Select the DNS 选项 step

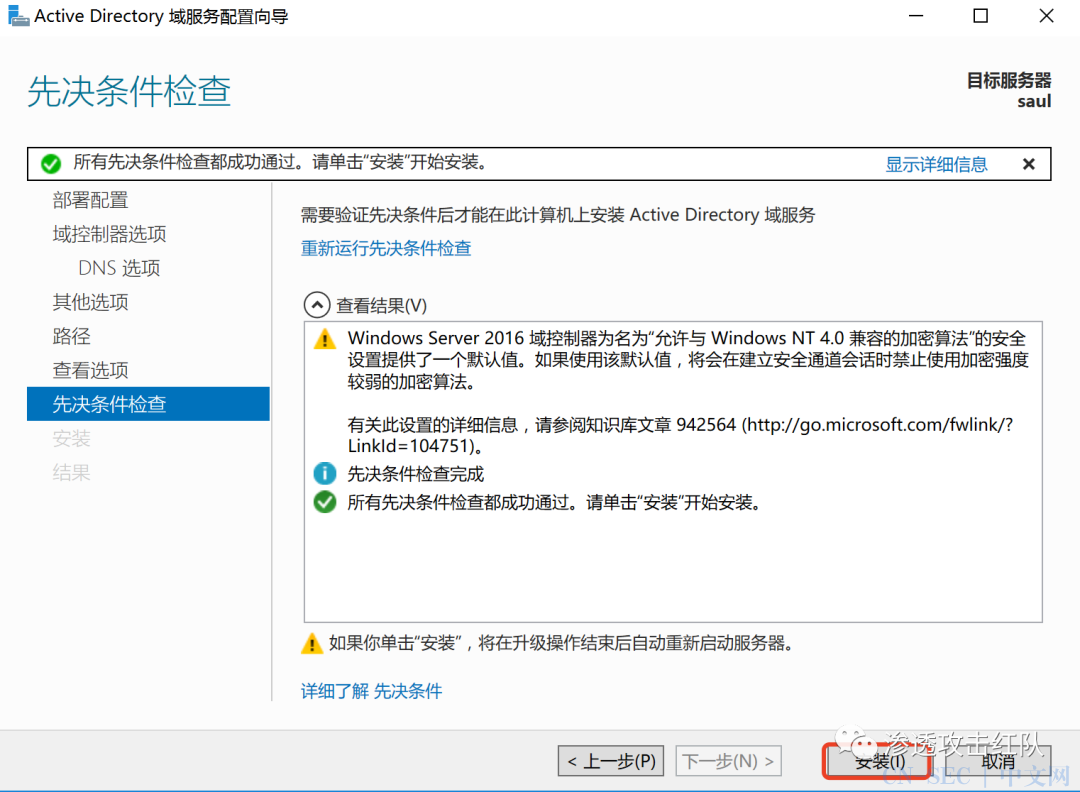119,267
